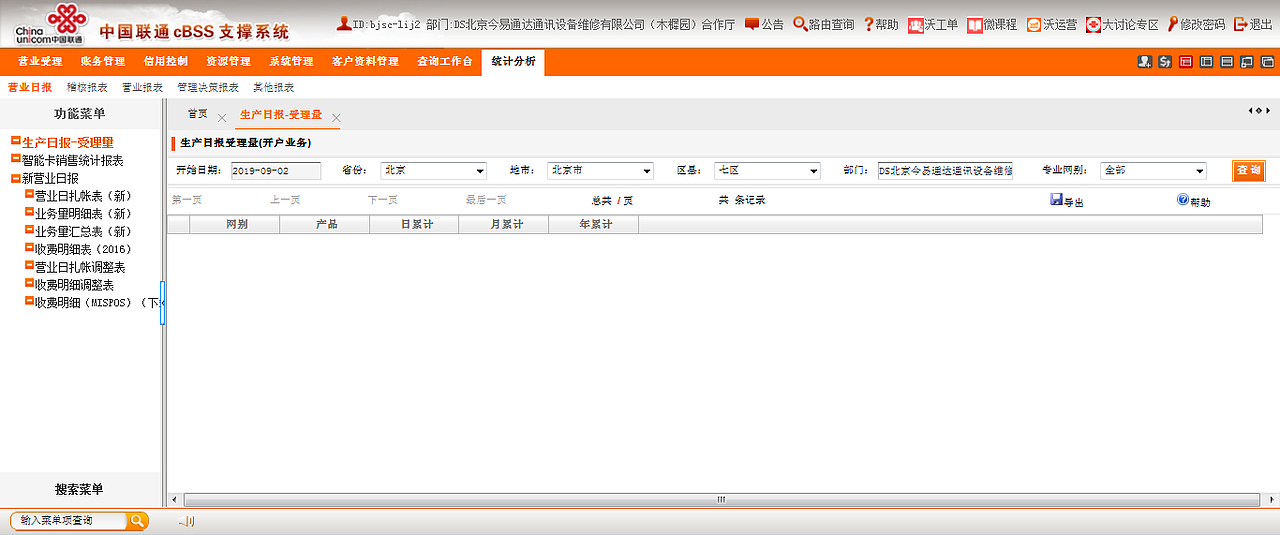Open 智能卡销售统计报表 tree item

(73, 160)
